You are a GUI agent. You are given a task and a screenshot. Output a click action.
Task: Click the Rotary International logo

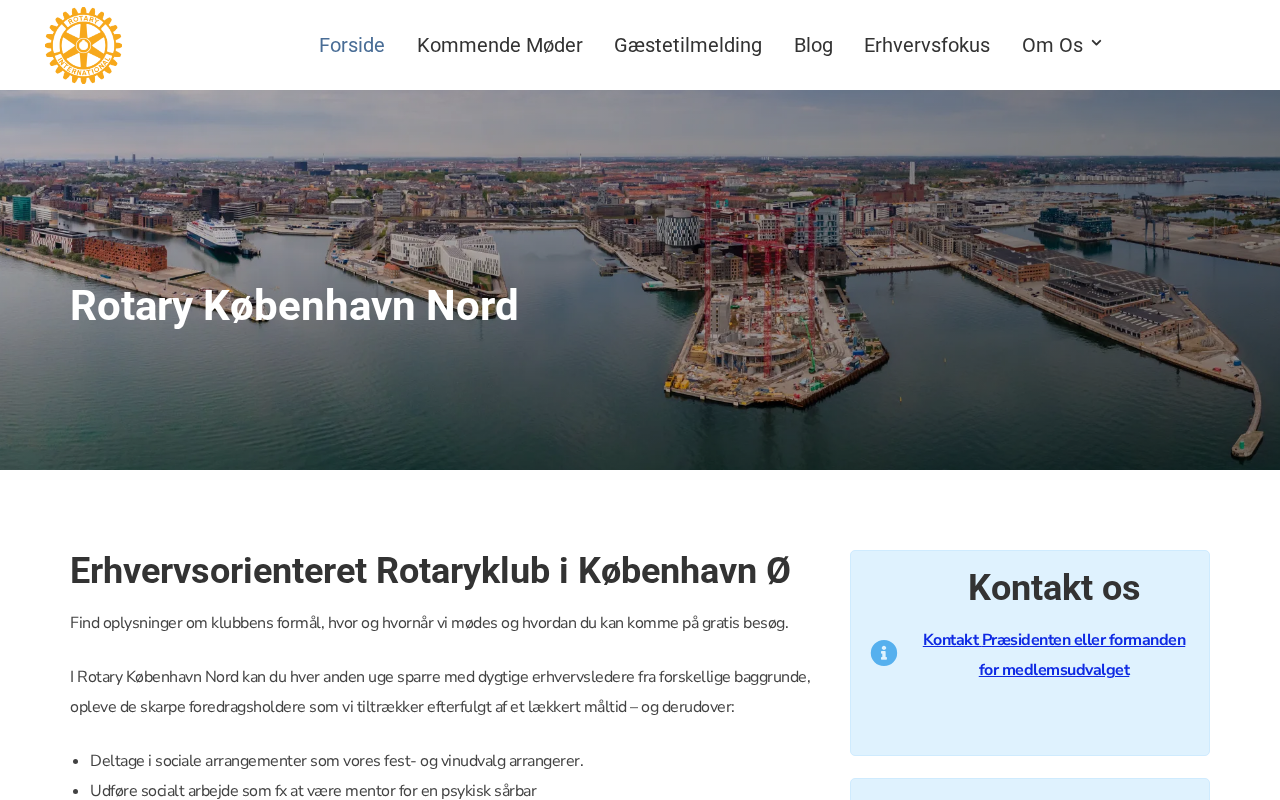pyautogui.click(x=83, y=45)
